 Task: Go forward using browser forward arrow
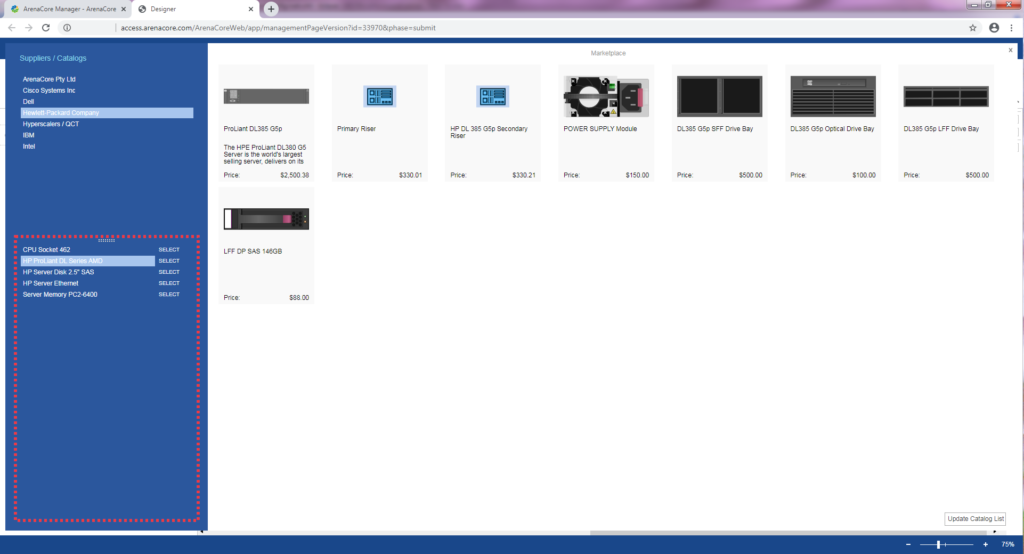point(29,27)
